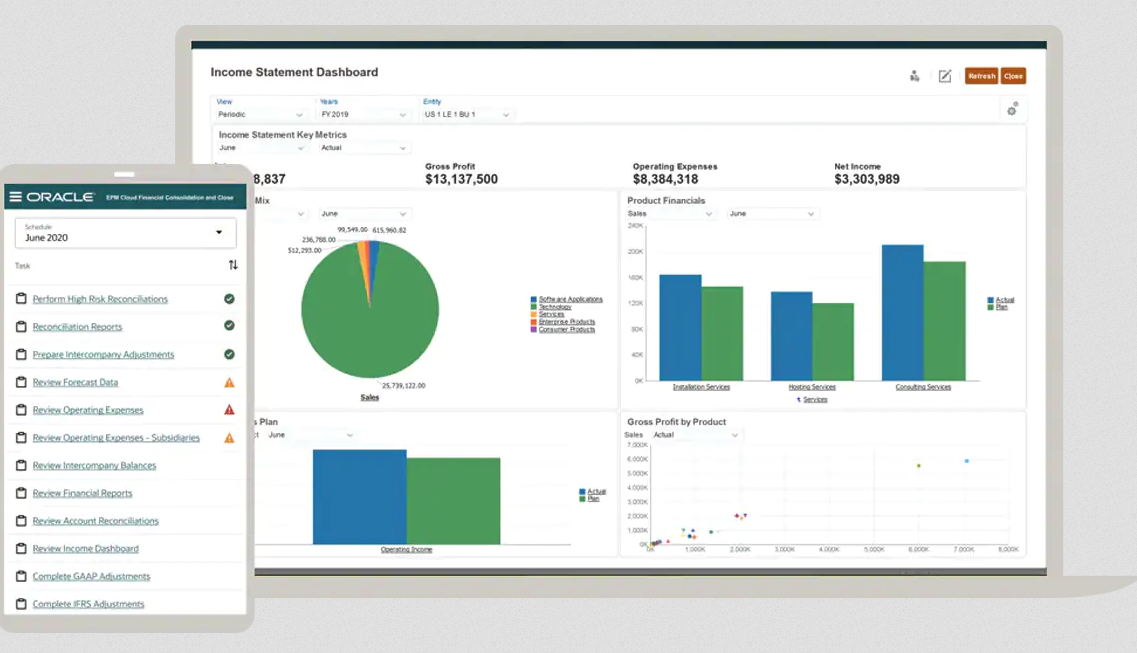Open the Review Financial Reports task link

click(82, 493)
